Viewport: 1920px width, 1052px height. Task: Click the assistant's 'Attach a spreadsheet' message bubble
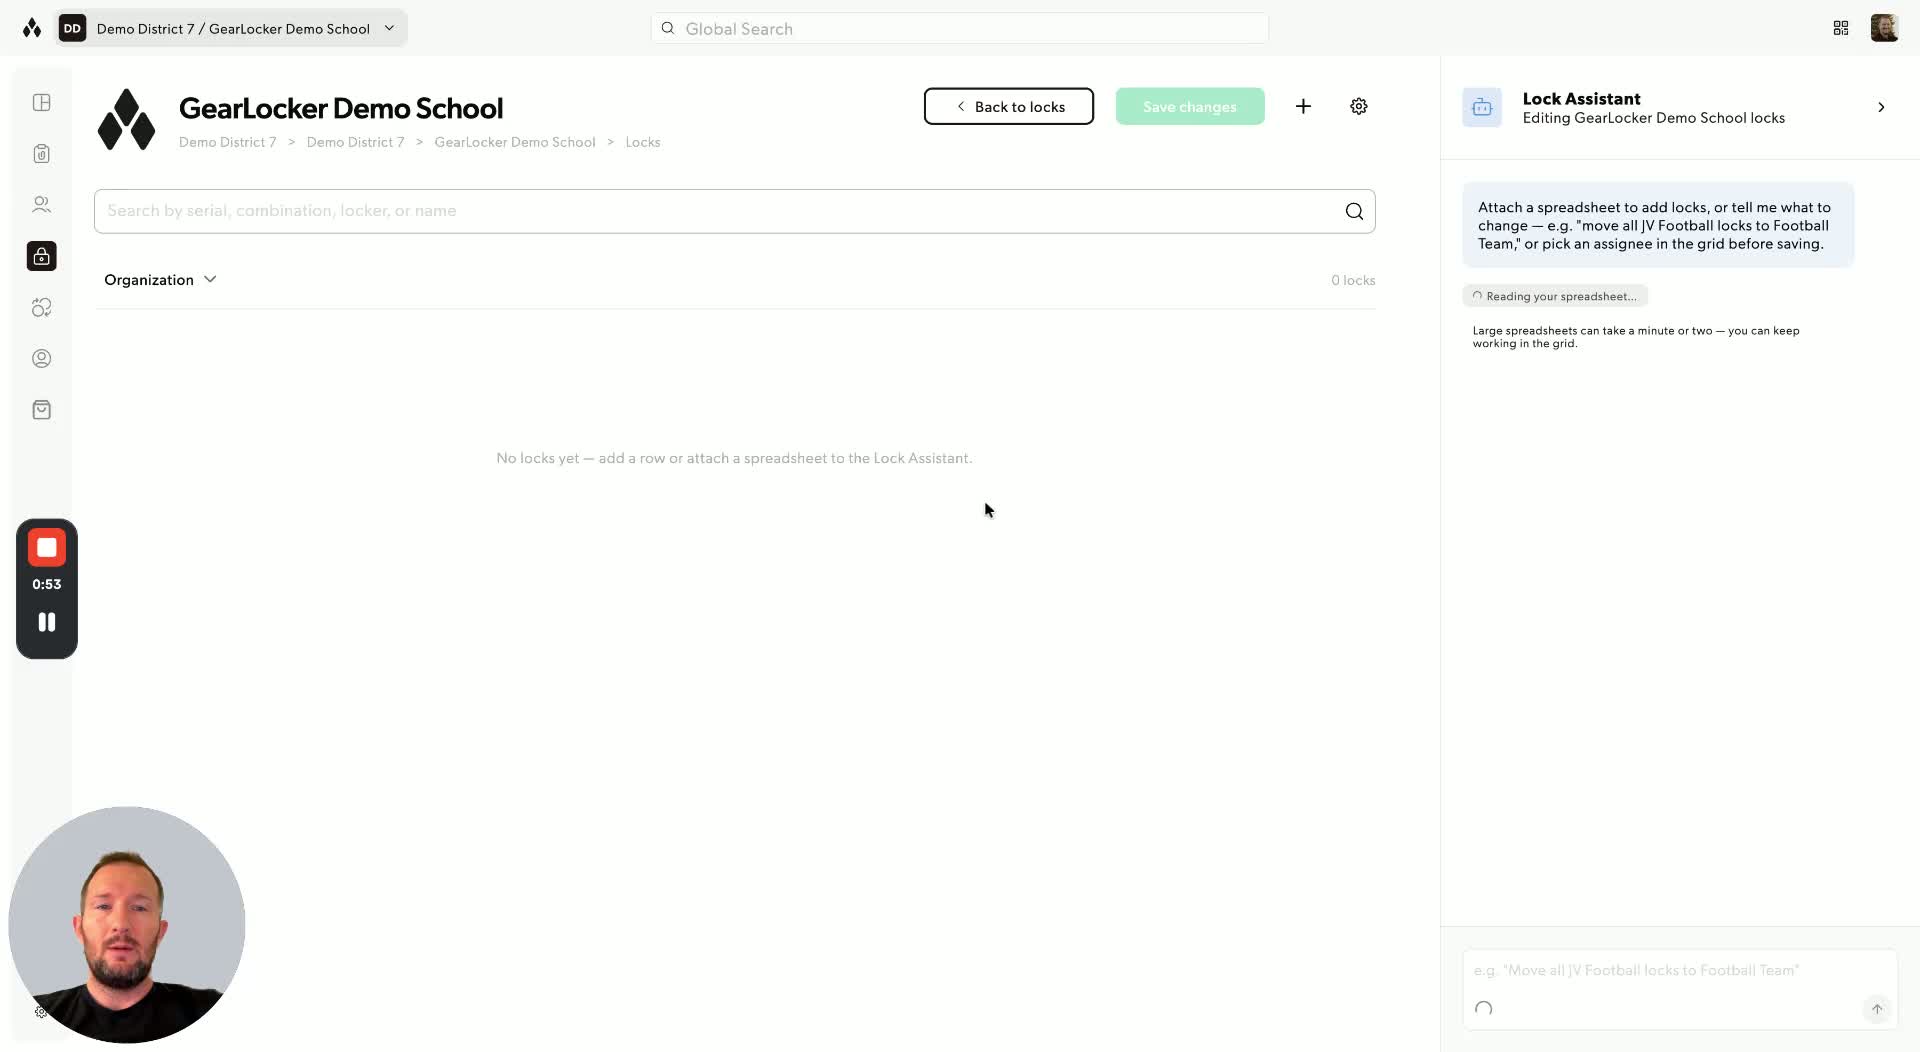click(1658, 225)
